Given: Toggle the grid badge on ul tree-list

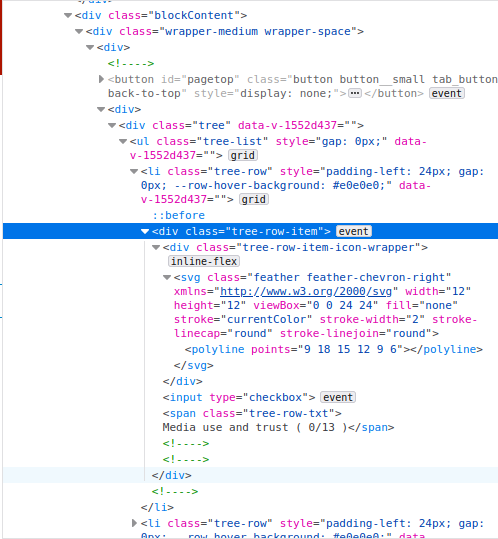Looking at the screenshot, I should 243,155.
